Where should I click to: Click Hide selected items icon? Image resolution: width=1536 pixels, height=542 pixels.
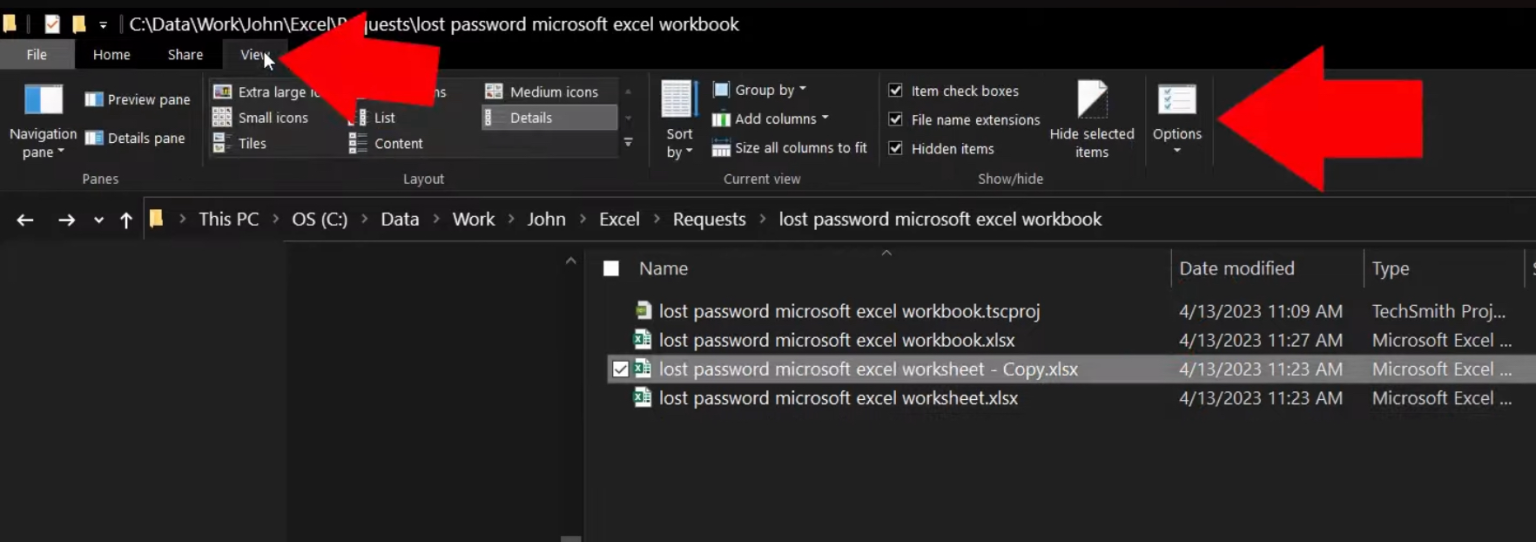point(1092,103)
